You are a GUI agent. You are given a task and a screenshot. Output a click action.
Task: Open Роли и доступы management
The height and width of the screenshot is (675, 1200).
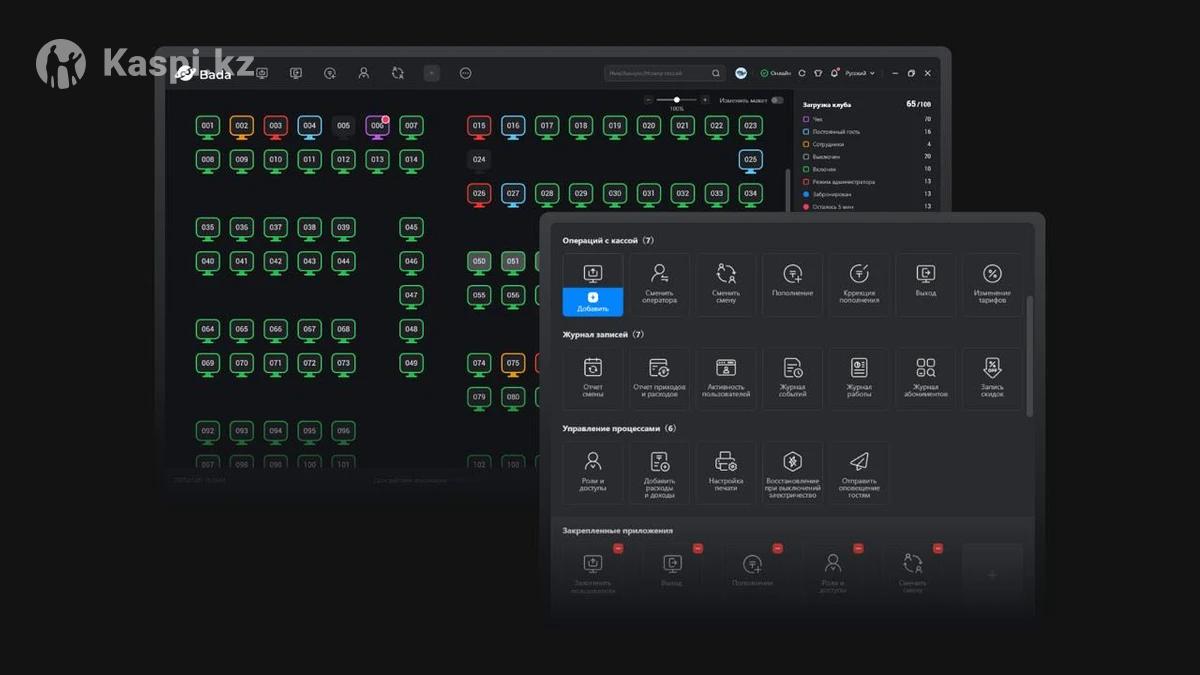592,472
